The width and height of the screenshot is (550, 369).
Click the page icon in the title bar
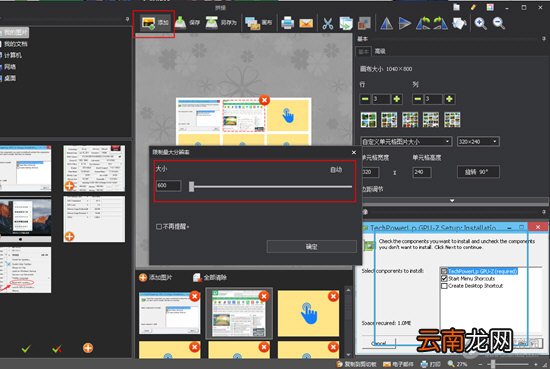point(456,7)
